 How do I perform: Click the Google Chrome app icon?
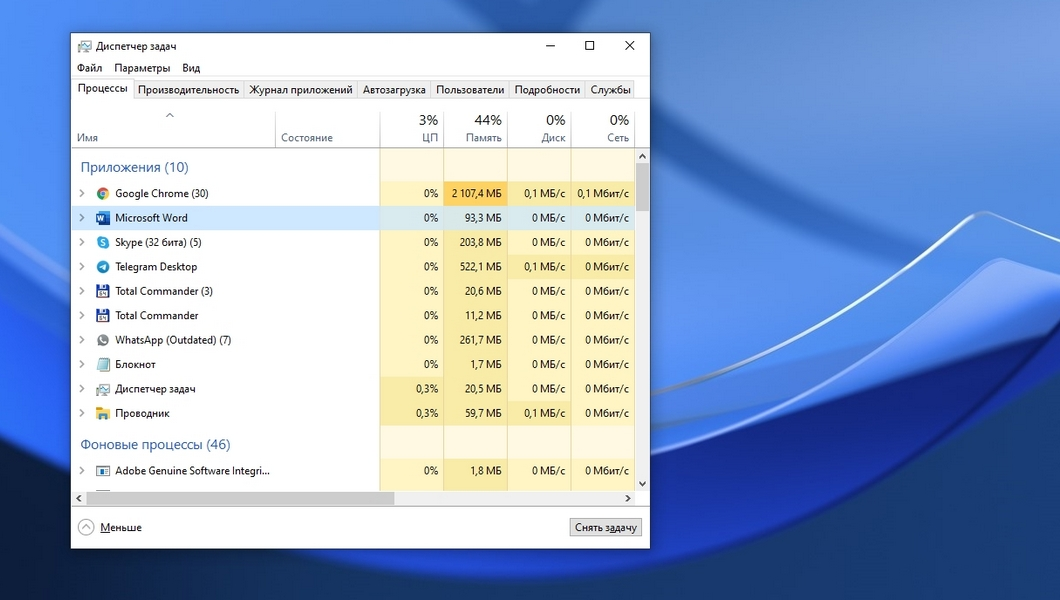point(103,194)
